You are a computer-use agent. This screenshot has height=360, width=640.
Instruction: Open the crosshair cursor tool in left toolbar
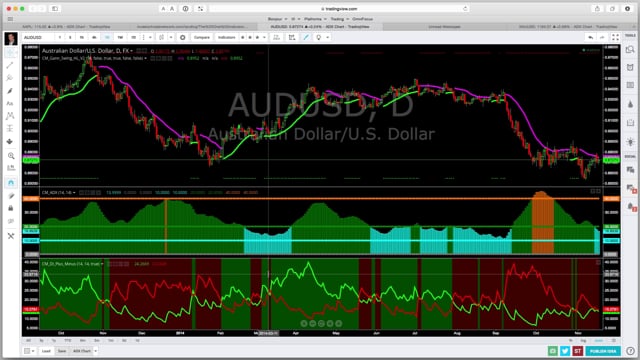(x=11, y=53)
